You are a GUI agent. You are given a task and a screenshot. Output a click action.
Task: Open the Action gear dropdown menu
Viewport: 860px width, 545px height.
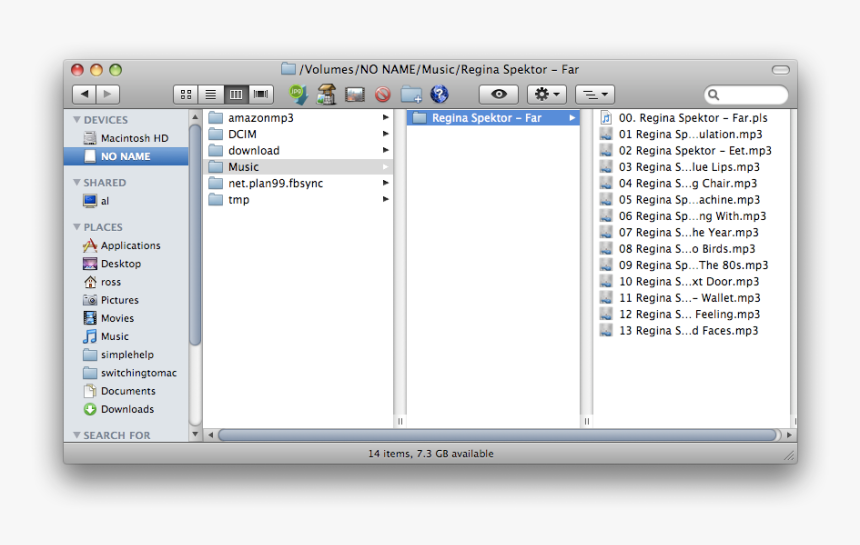547,94
